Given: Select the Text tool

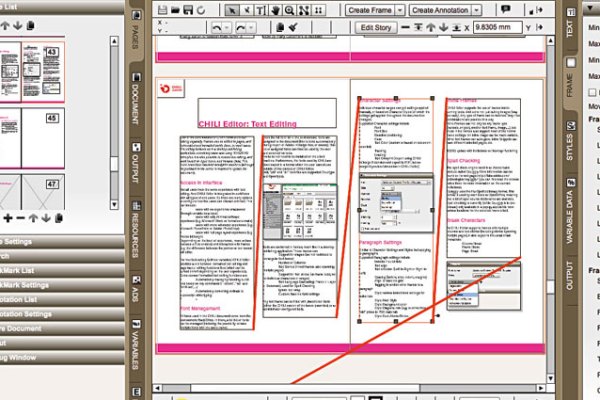Looking at the screenshot, I should pyautogui.click(x=260, y=10).
